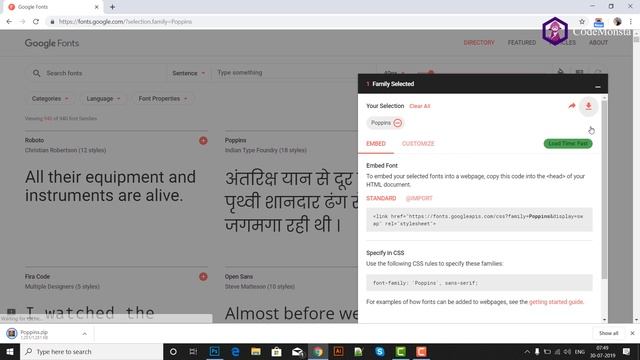Click the Windows search box on taskbar
This screenshot has width=640, height=360.
tap(91, 351)
